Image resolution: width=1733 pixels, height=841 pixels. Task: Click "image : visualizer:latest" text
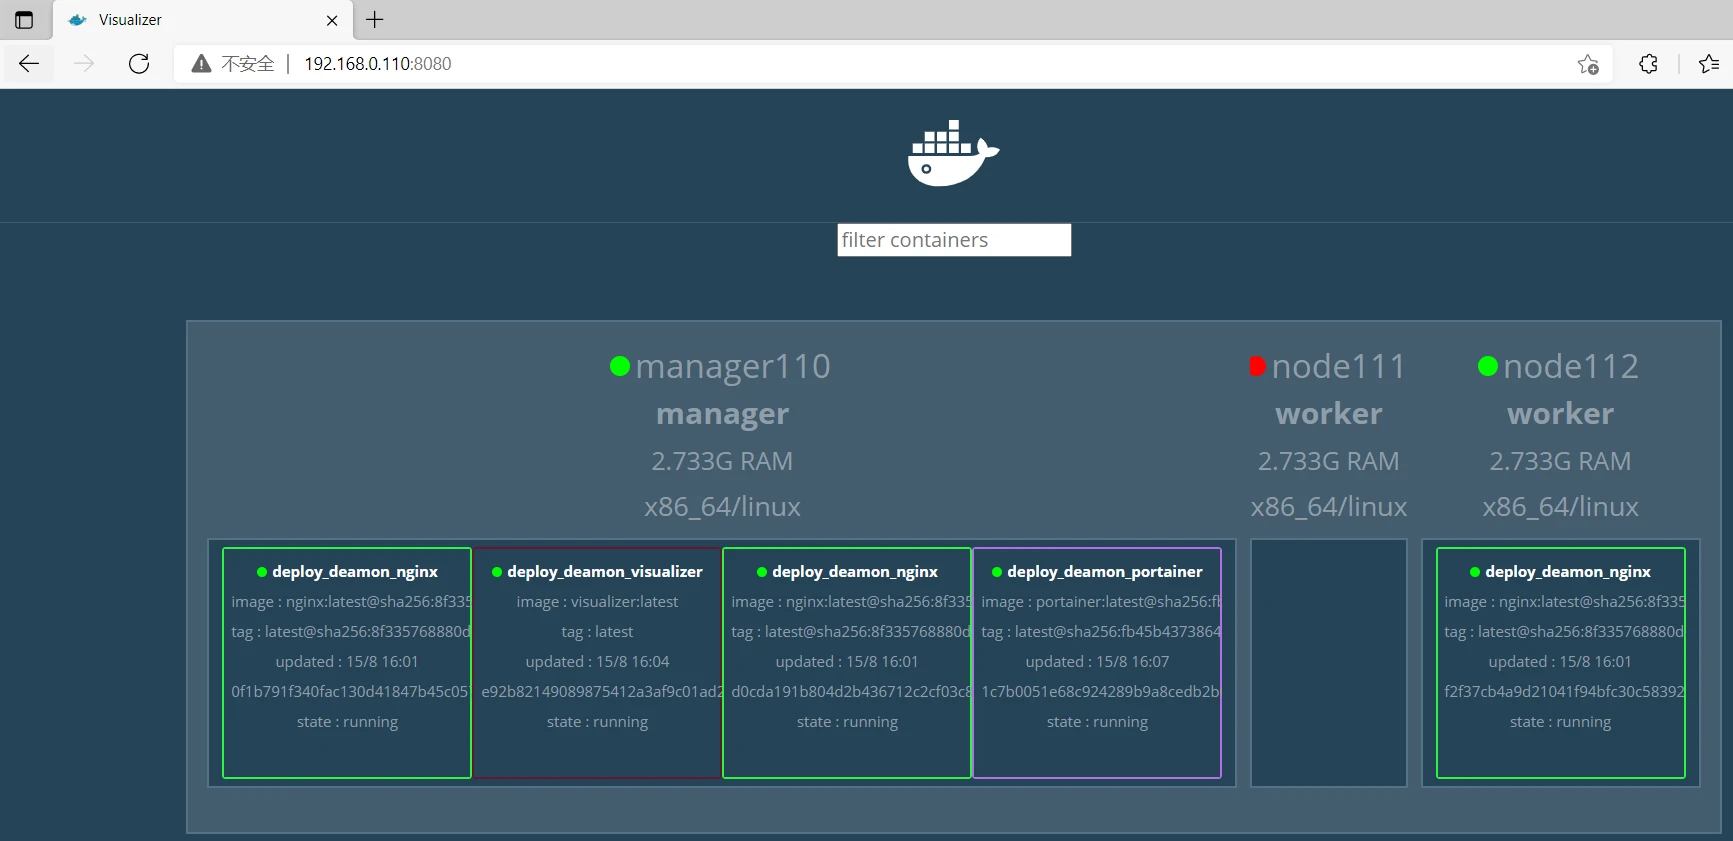pos(597,602)
